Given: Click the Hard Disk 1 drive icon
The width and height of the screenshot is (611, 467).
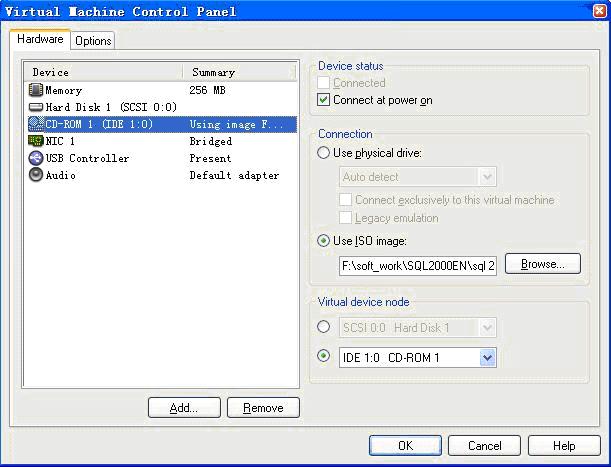Looking at the screenshot, I should tap(36, 107).
